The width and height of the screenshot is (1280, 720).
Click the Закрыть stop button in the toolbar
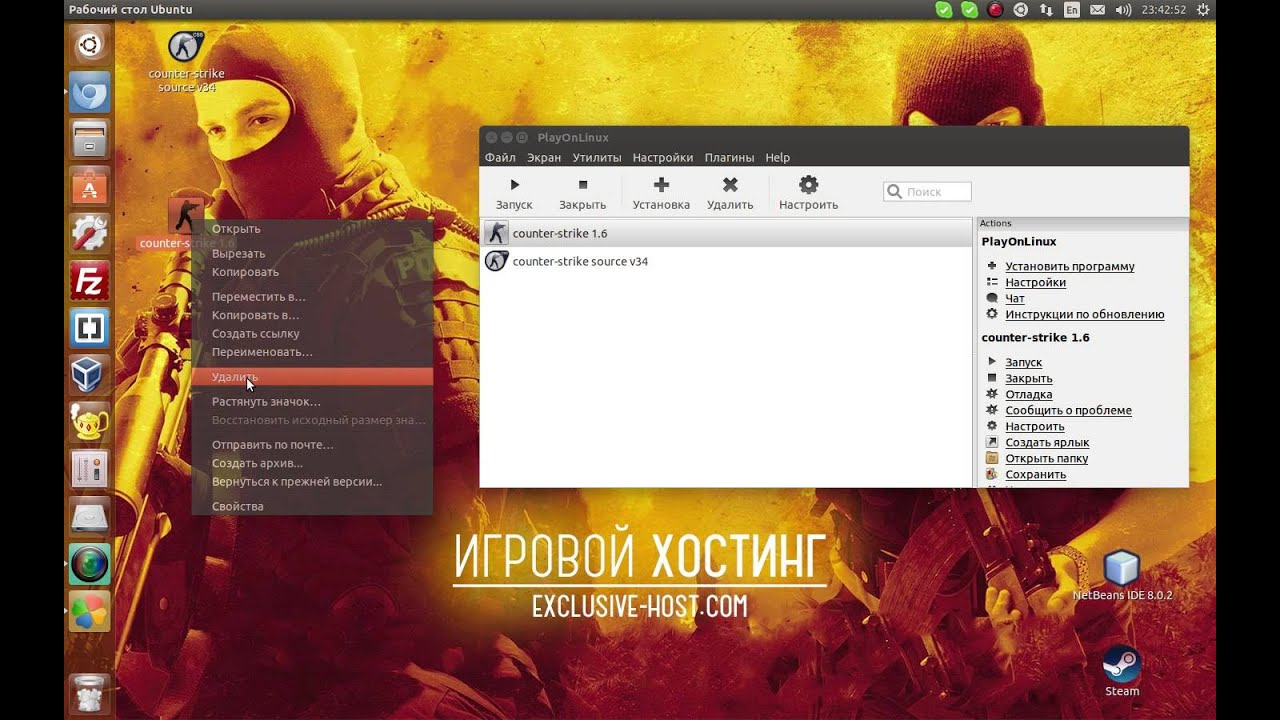click(x=582, y=193)
